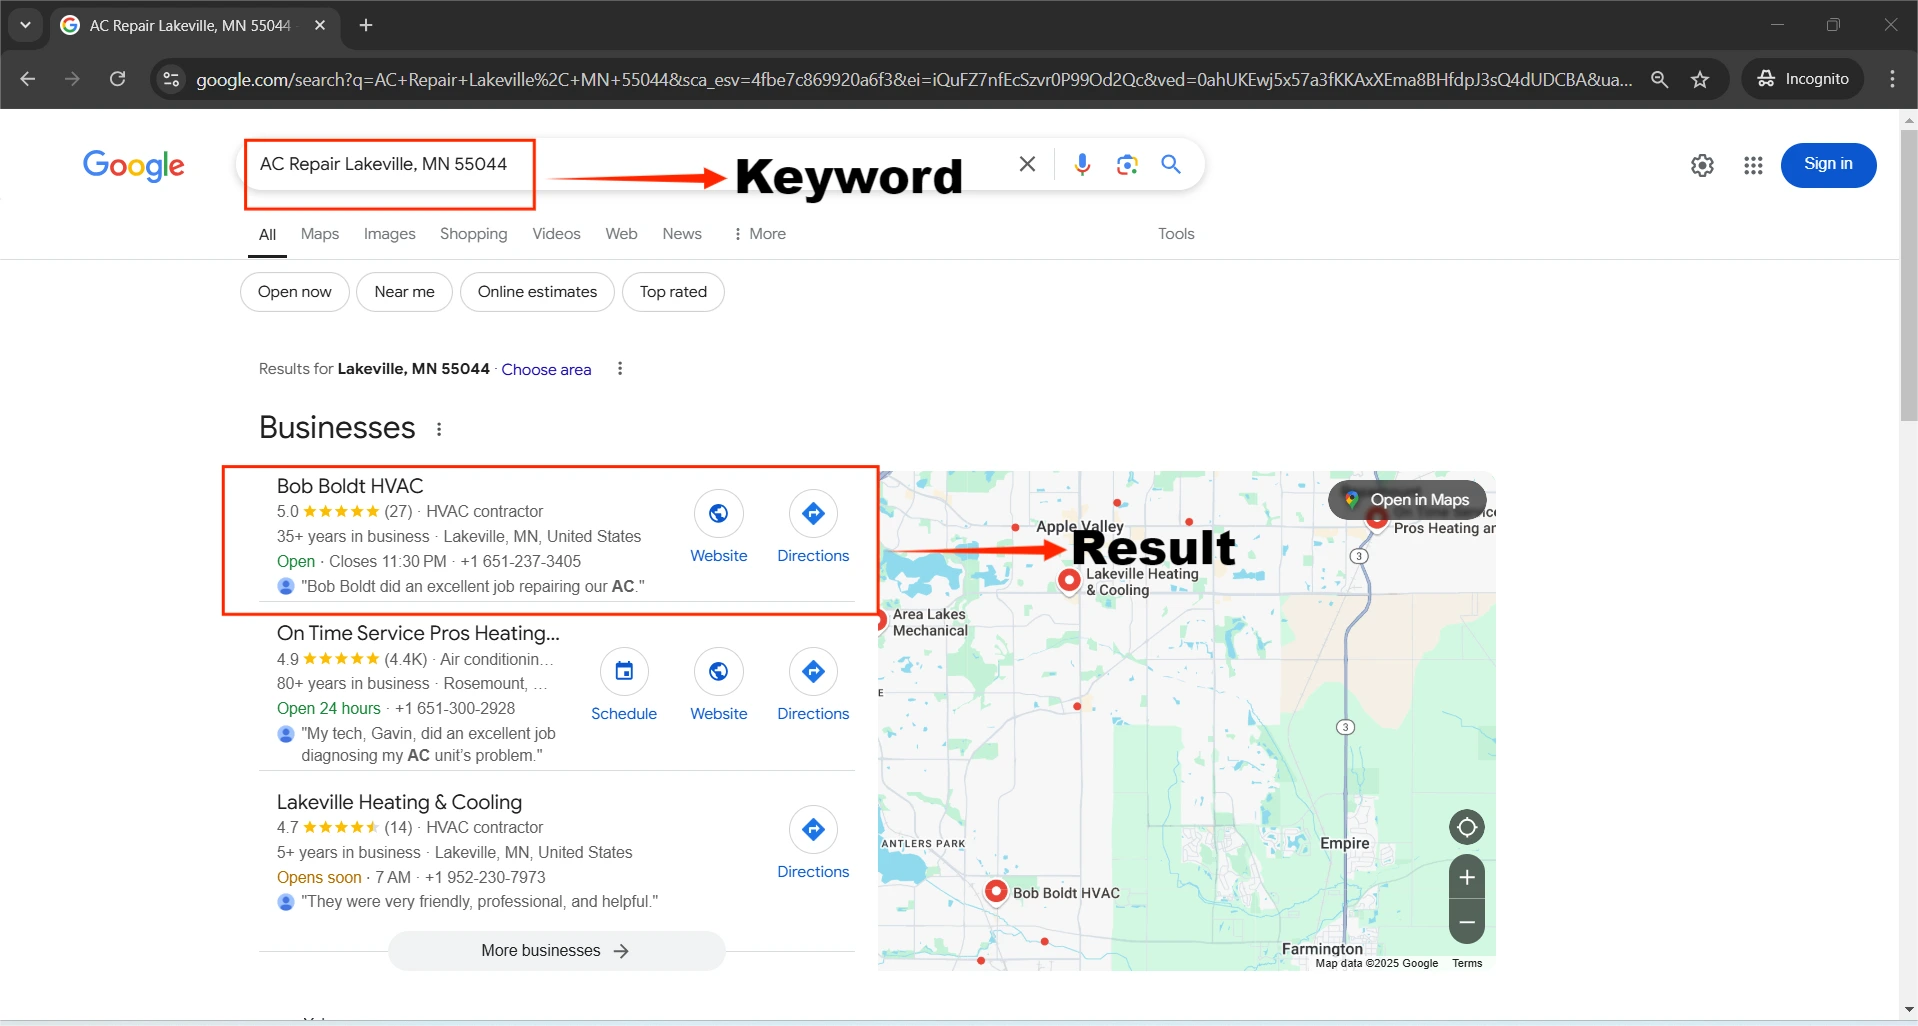
Task: Click the More businesses button
Action: (556, 951)
